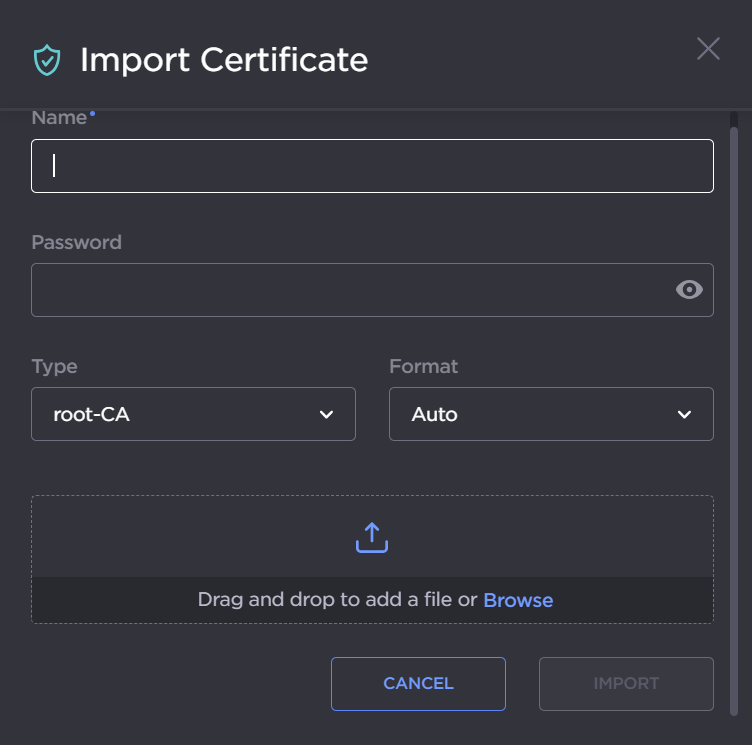Screen dimensions: 752x745
Task: Expand the Type chevron arrow
Action: pos(326,414)
